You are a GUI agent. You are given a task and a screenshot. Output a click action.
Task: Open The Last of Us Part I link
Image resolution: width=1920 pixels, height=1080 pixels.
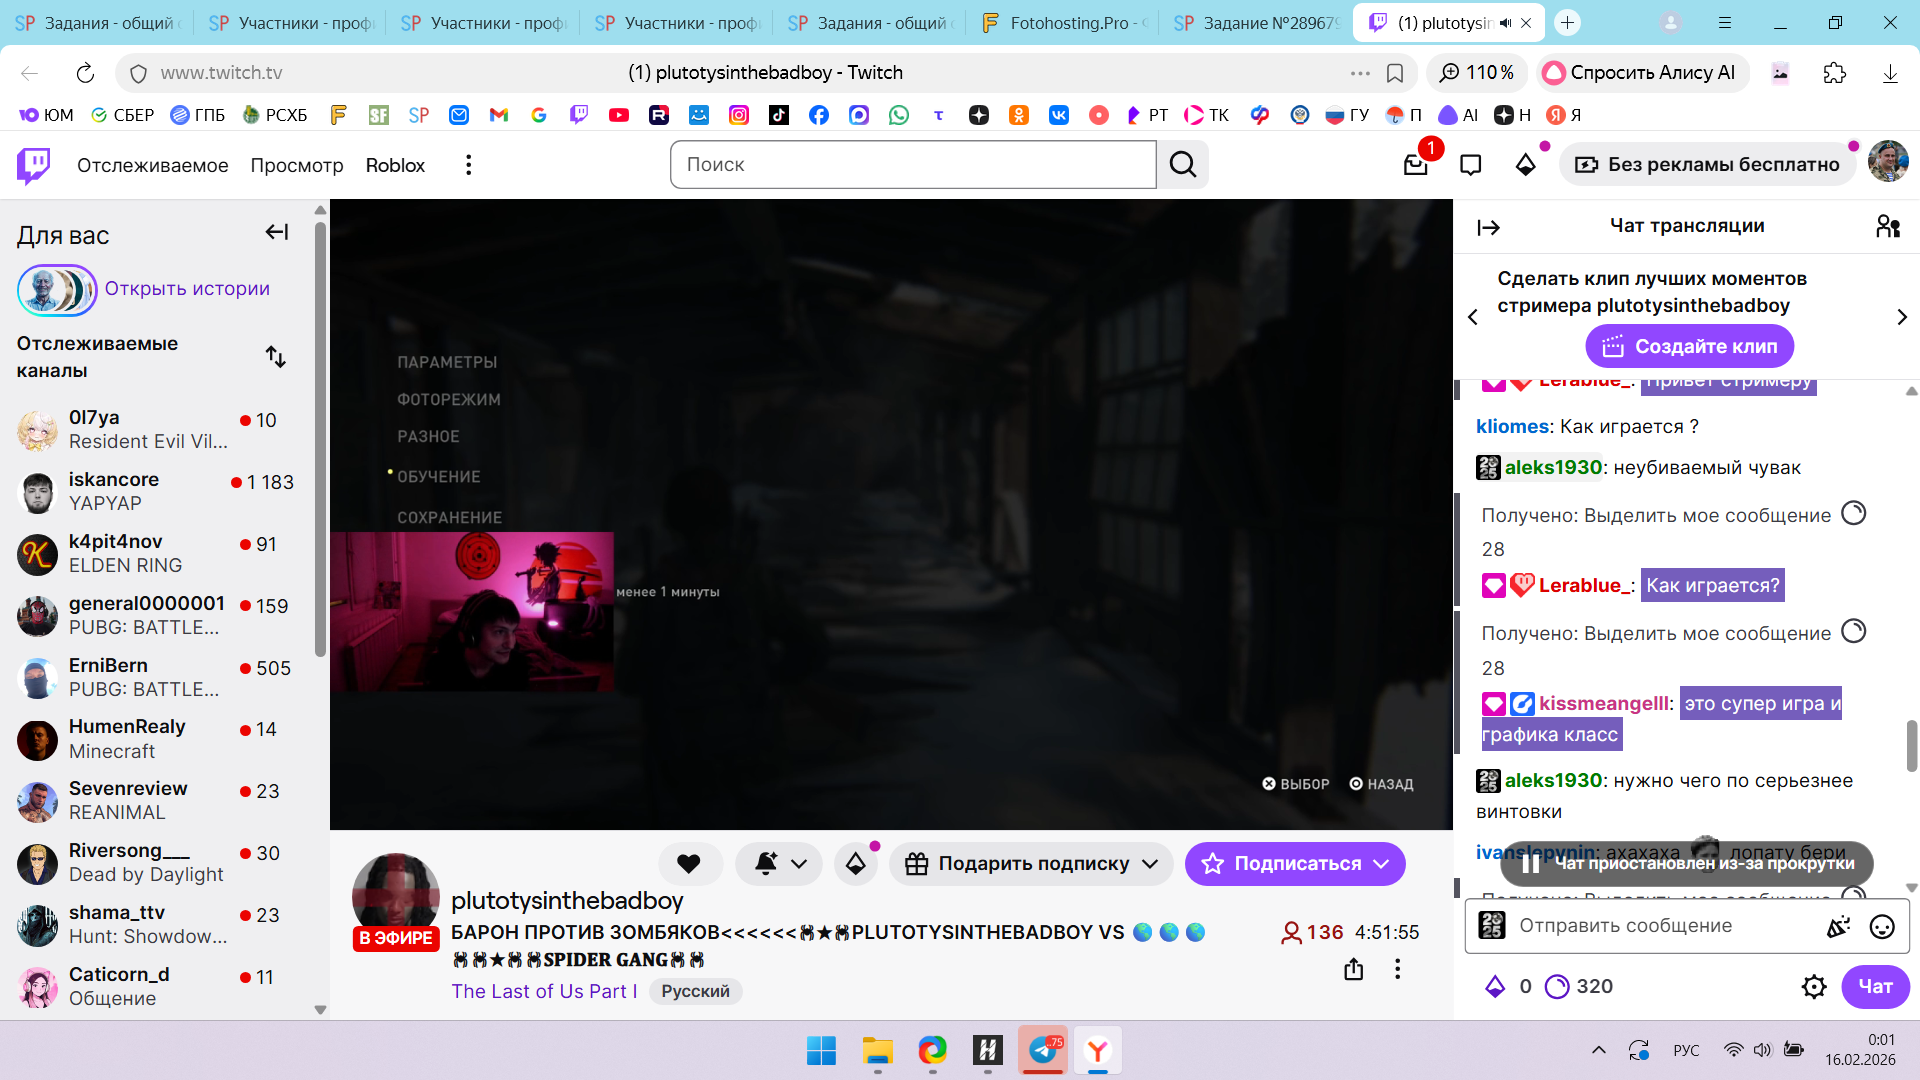tap(543, 991)
